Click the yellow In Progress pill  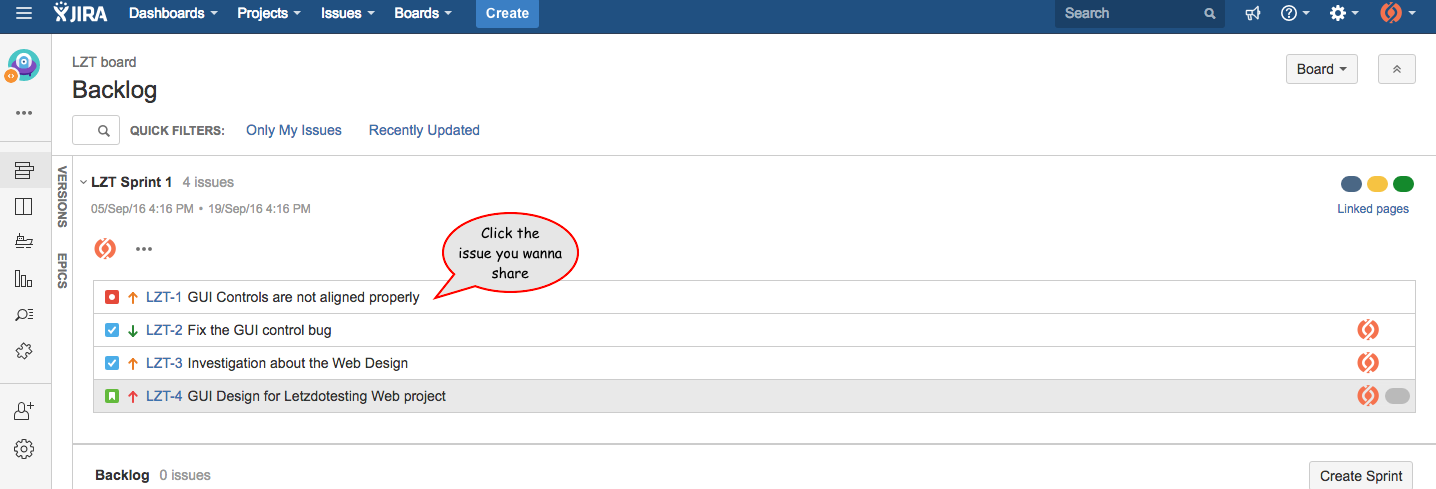pyautogui.click(x=1377, y=184)
